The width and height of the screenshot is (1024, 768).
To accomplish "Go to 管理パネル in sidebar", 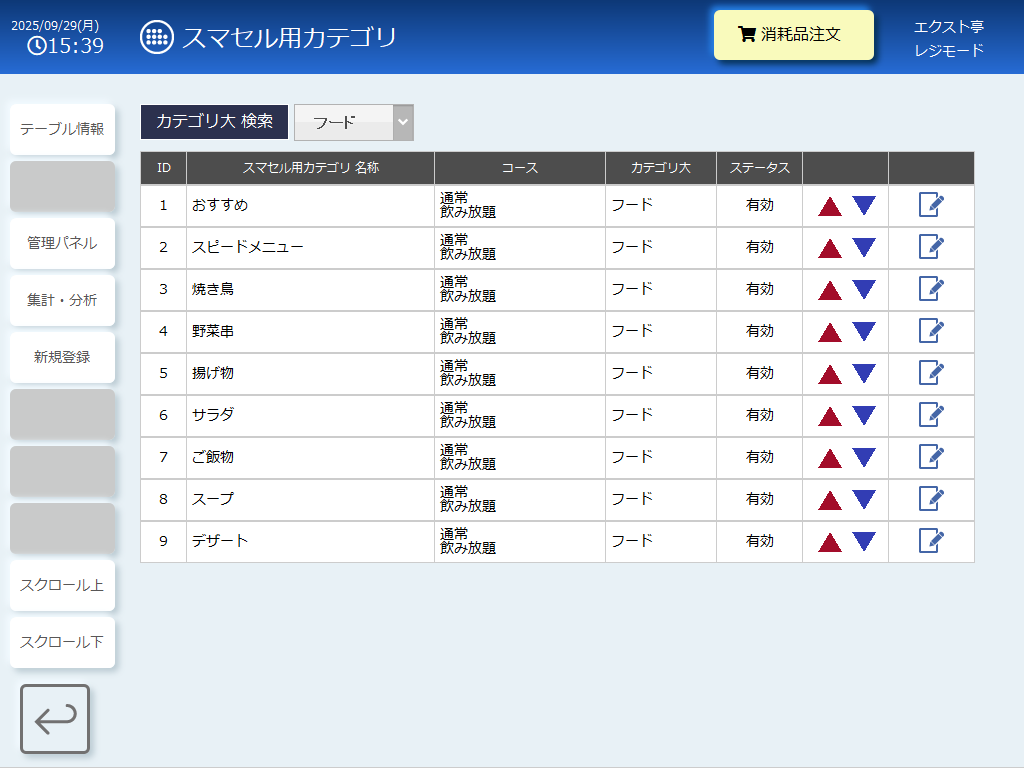I will pos(62,243).
